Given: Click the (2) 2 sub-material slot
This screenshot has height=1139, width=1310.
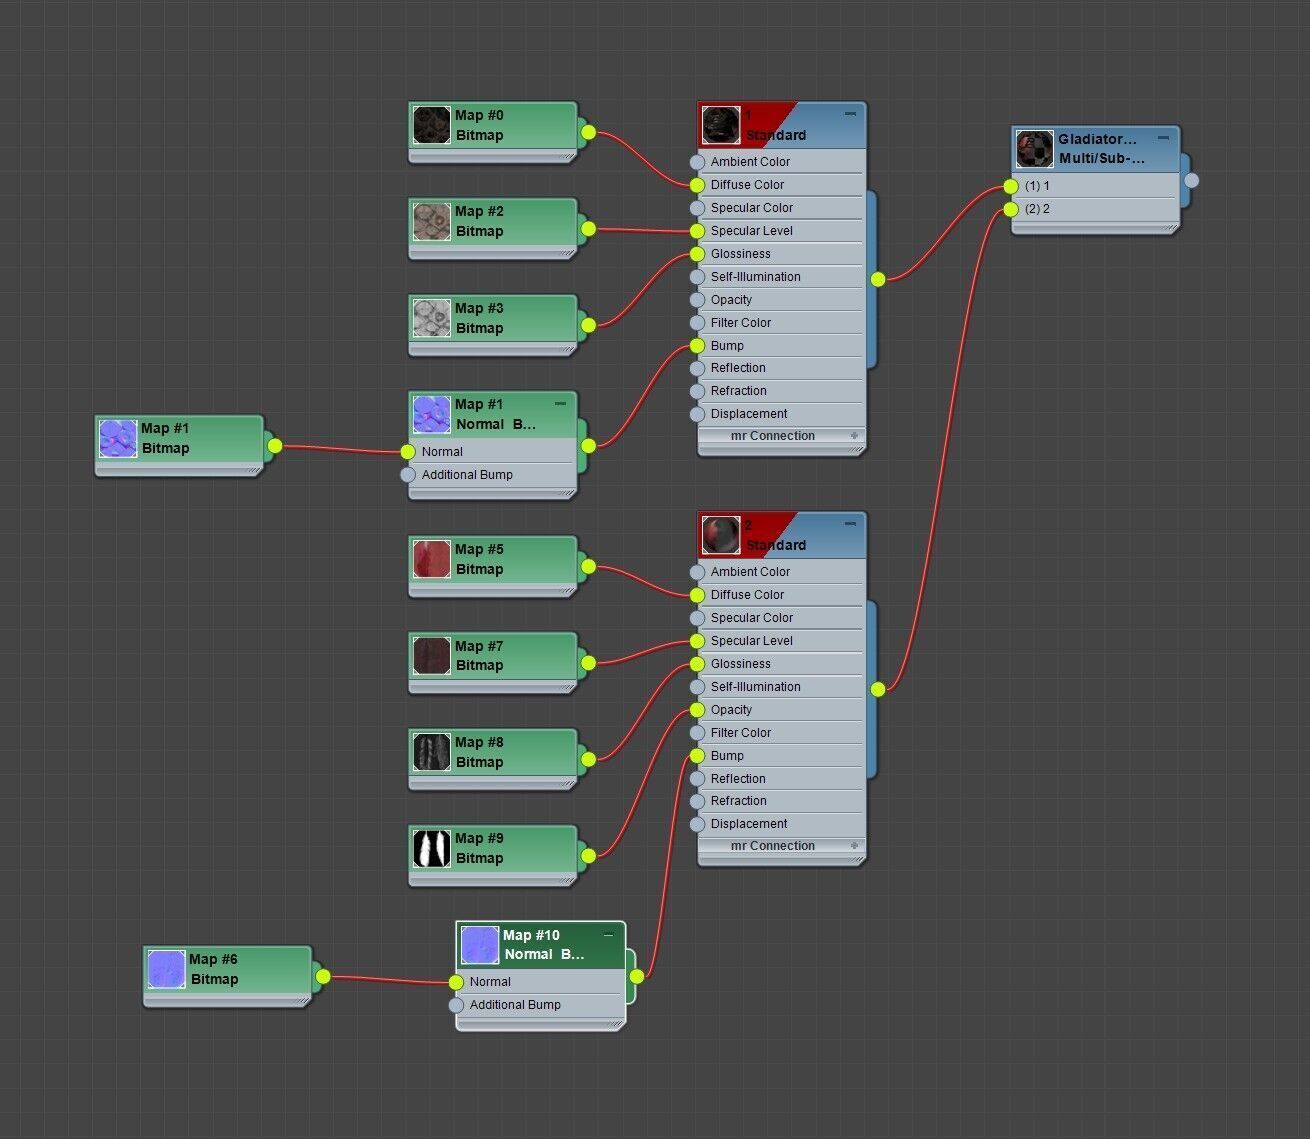Looking at the screenshot, I should 1095,209.
